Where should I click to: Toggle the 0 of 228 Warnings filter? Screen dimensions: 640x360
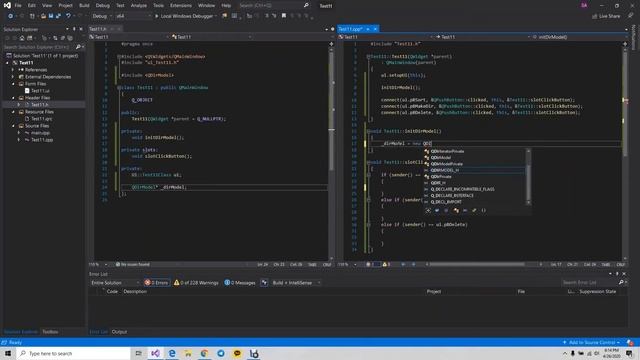(196, 282)
